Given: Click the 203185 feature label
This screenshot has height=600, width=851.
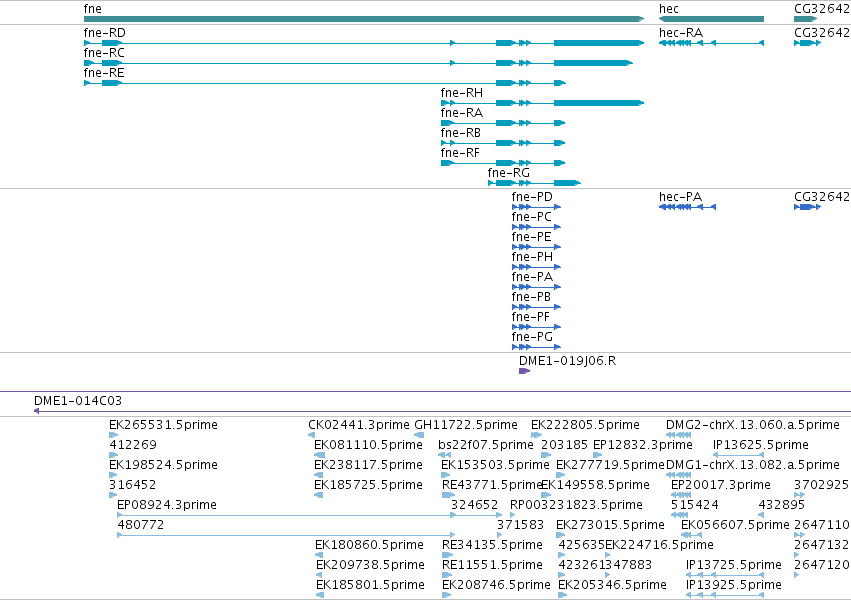Looking at the screenshot, I should [x=564, y=445].
